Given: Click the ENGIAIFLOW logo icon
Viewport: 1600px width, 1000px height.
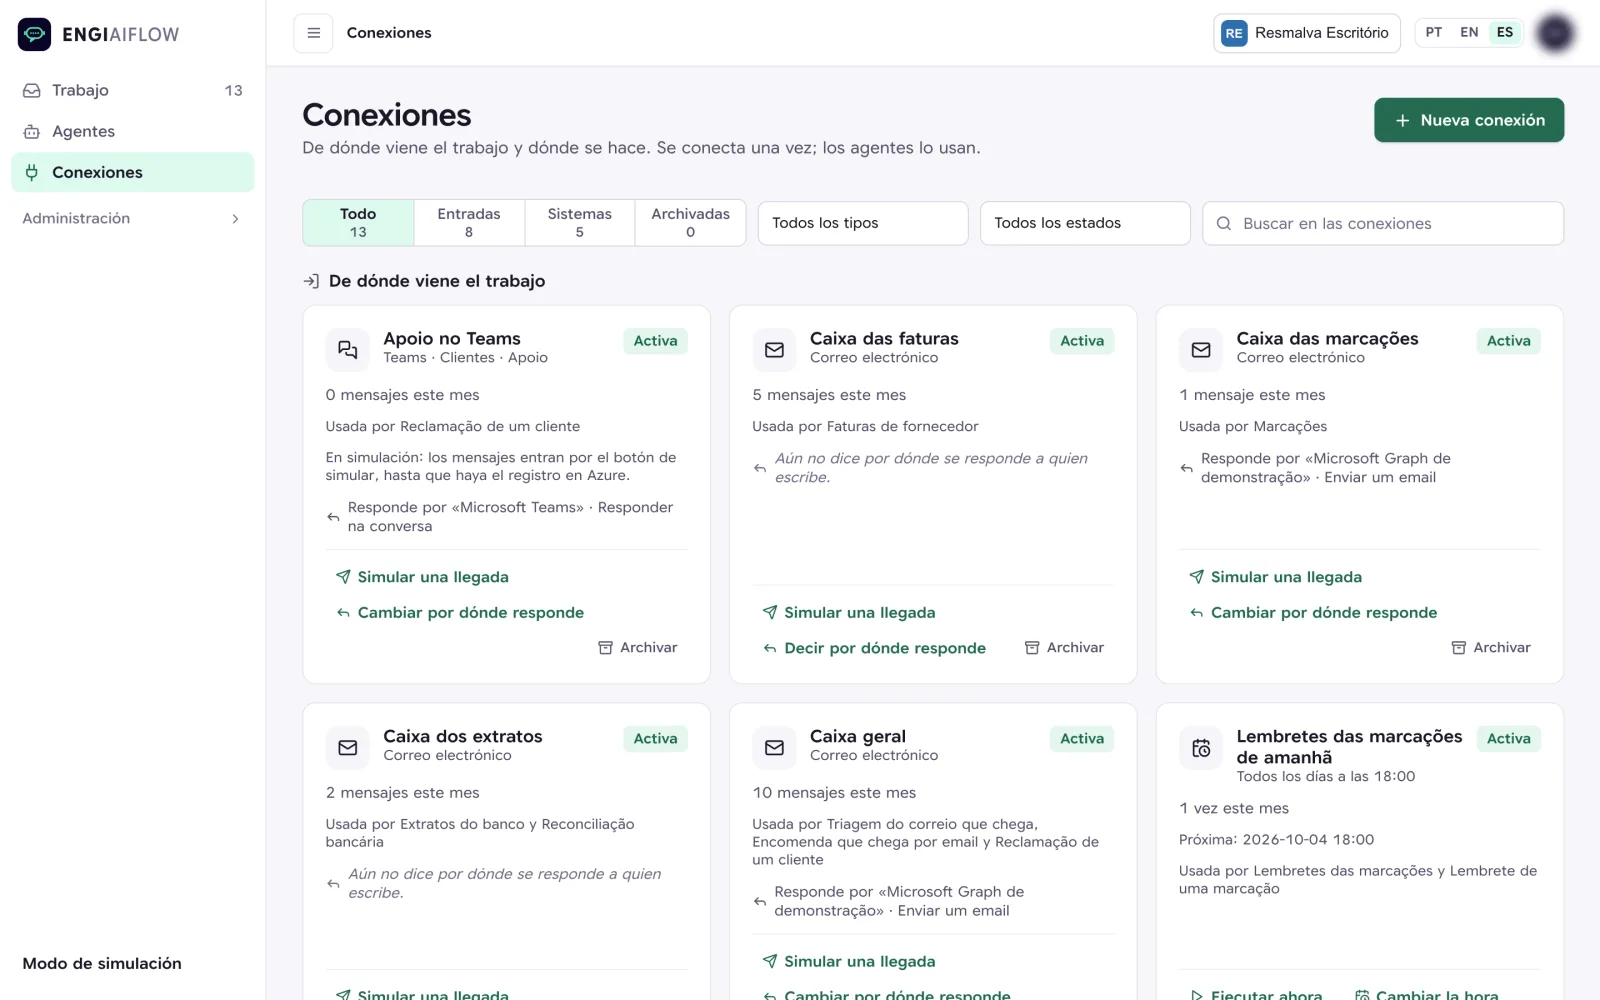Looking at the screenshot, I should (34, 34).
